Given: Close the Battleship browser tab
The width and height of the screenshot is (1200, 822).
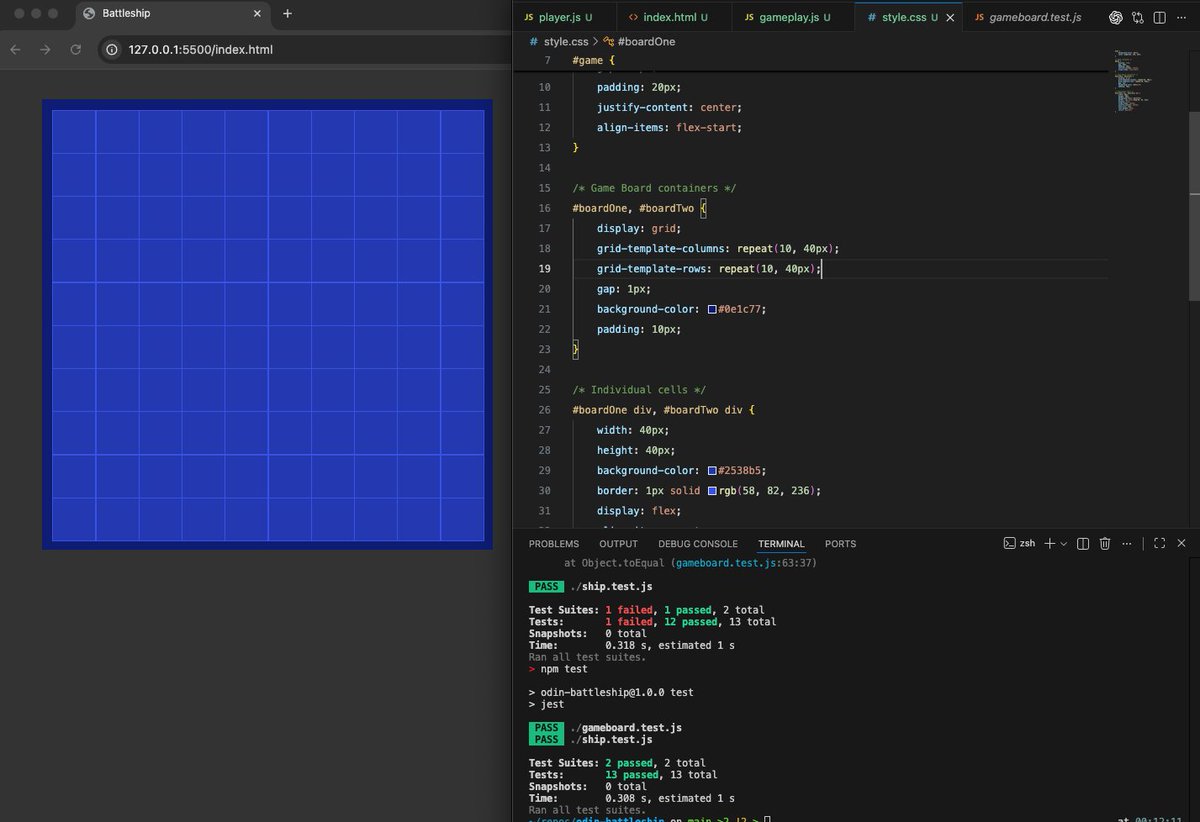Looking at the screenshot, I should point(257,14).
